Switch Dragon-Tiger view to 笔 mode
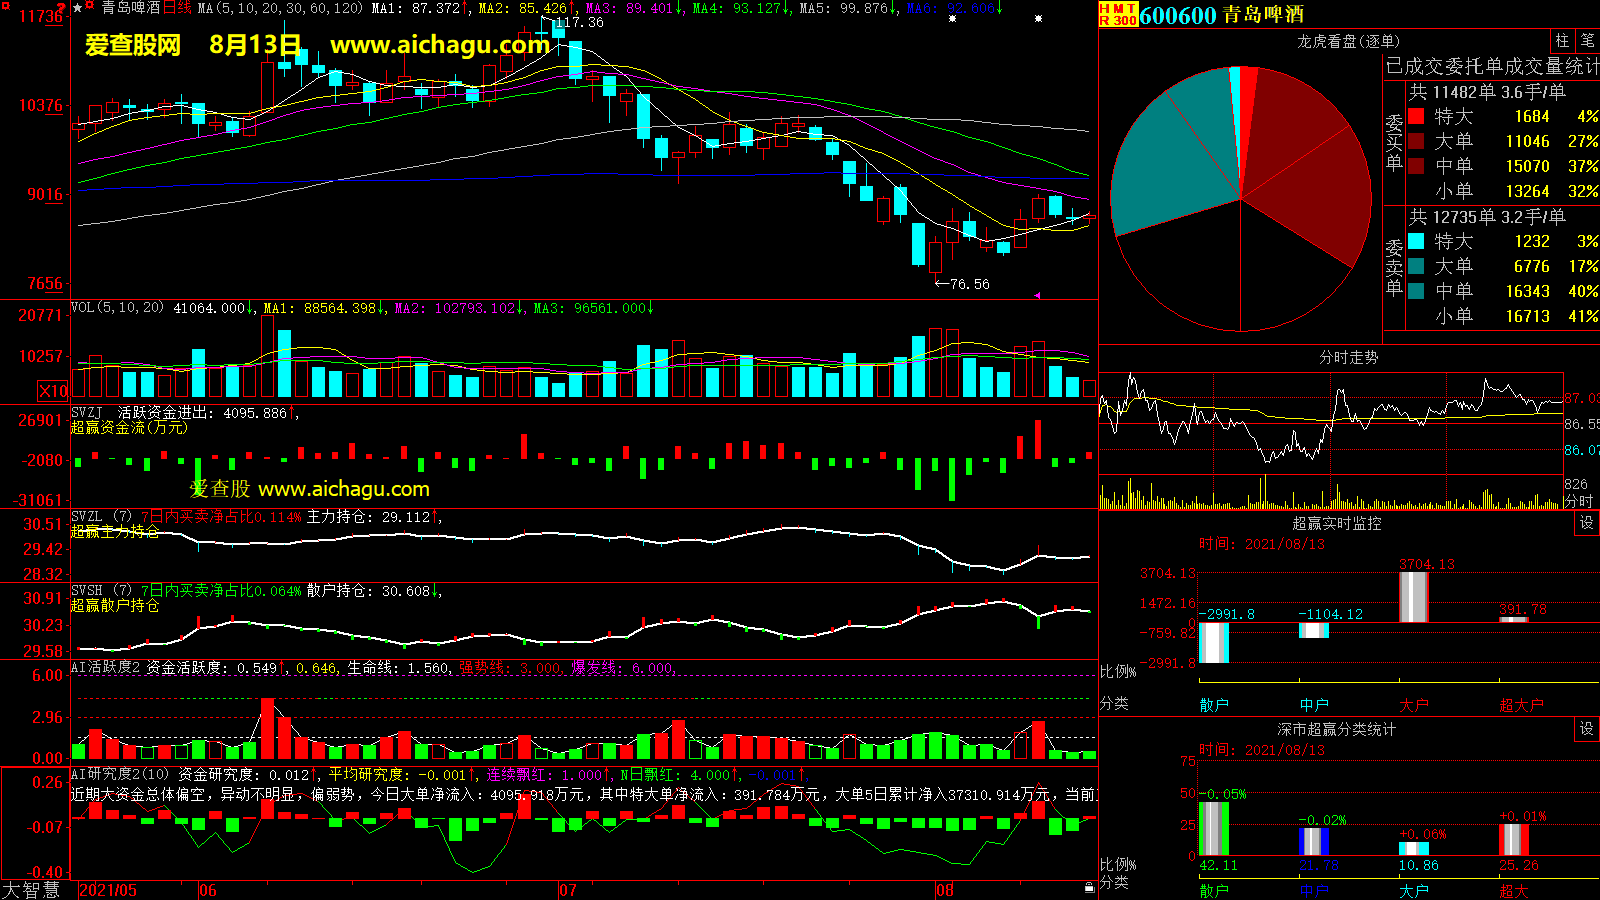The height and width of the screenshot is (900, 1600). pyautogui.click(x=1587, y=41)
